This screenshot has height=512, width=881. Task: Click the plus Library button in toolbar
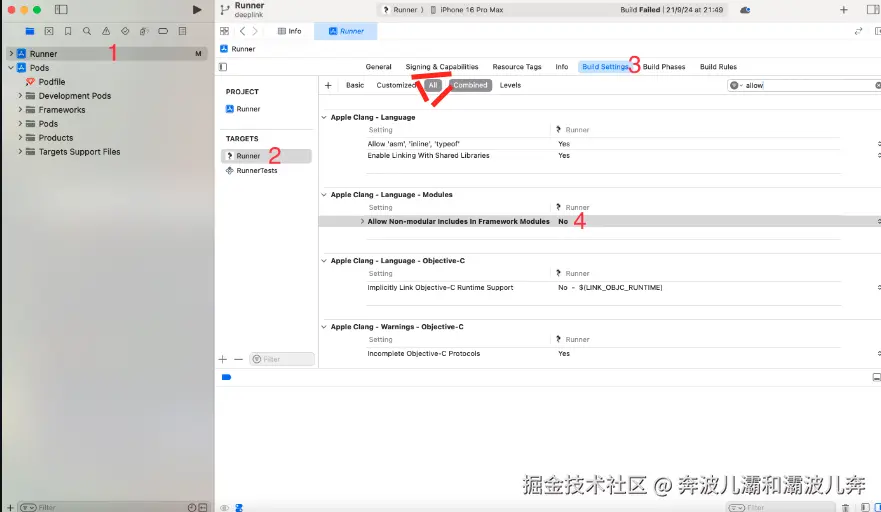[x=843, y=10]
